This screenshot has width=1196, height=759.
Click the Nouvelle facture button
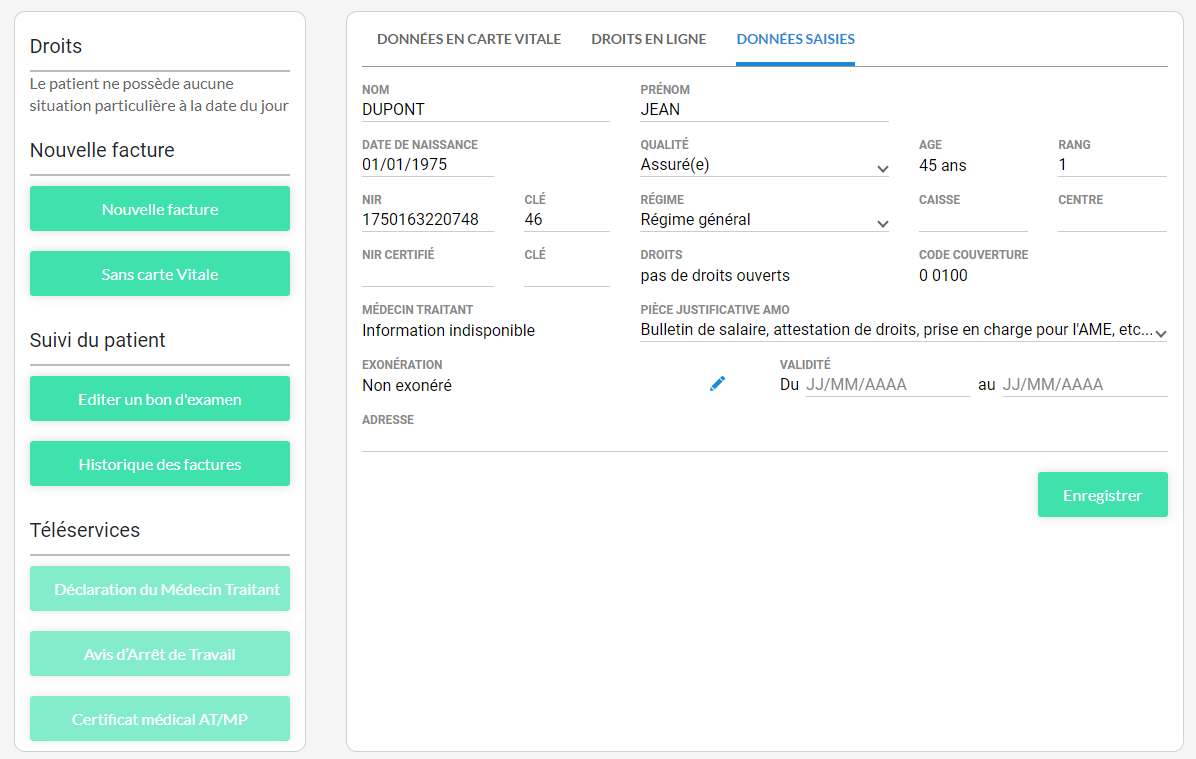[160, 209]
